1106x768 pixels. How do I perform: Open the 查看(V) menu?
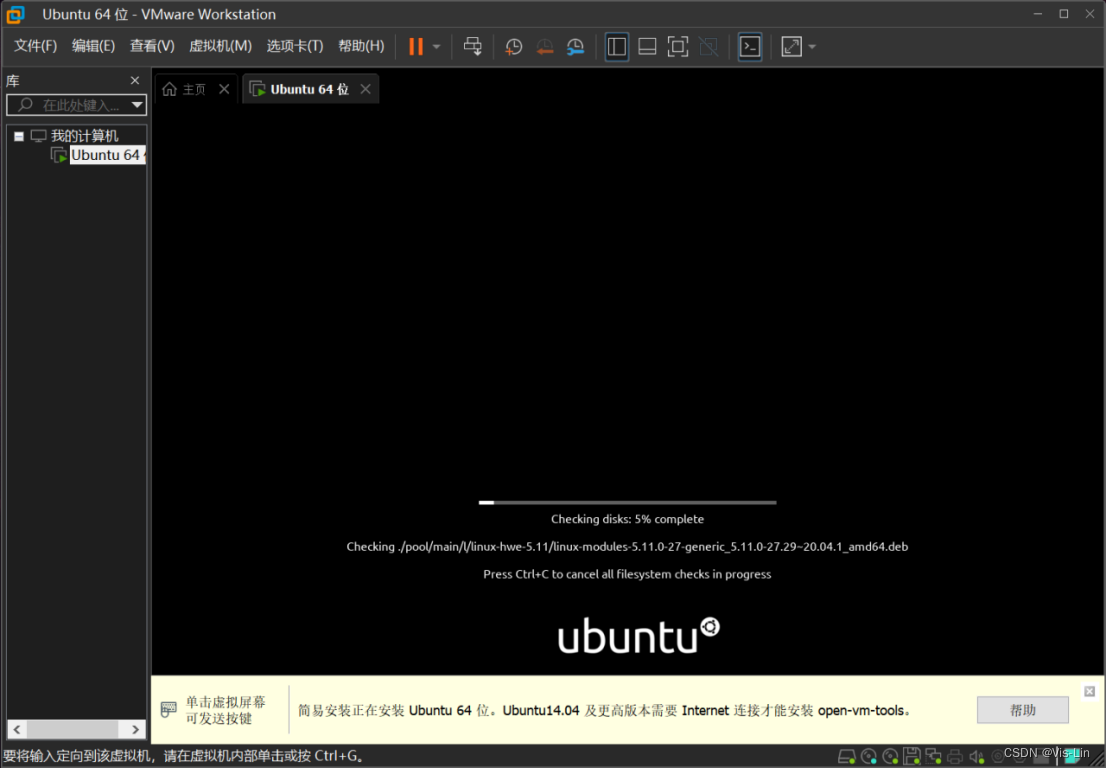pyautogui.click(x=152, y=46)
